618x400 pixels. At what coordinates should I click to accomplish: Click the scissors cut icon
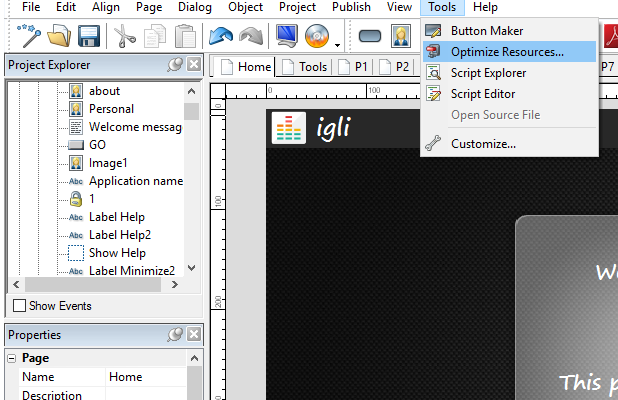125,38
